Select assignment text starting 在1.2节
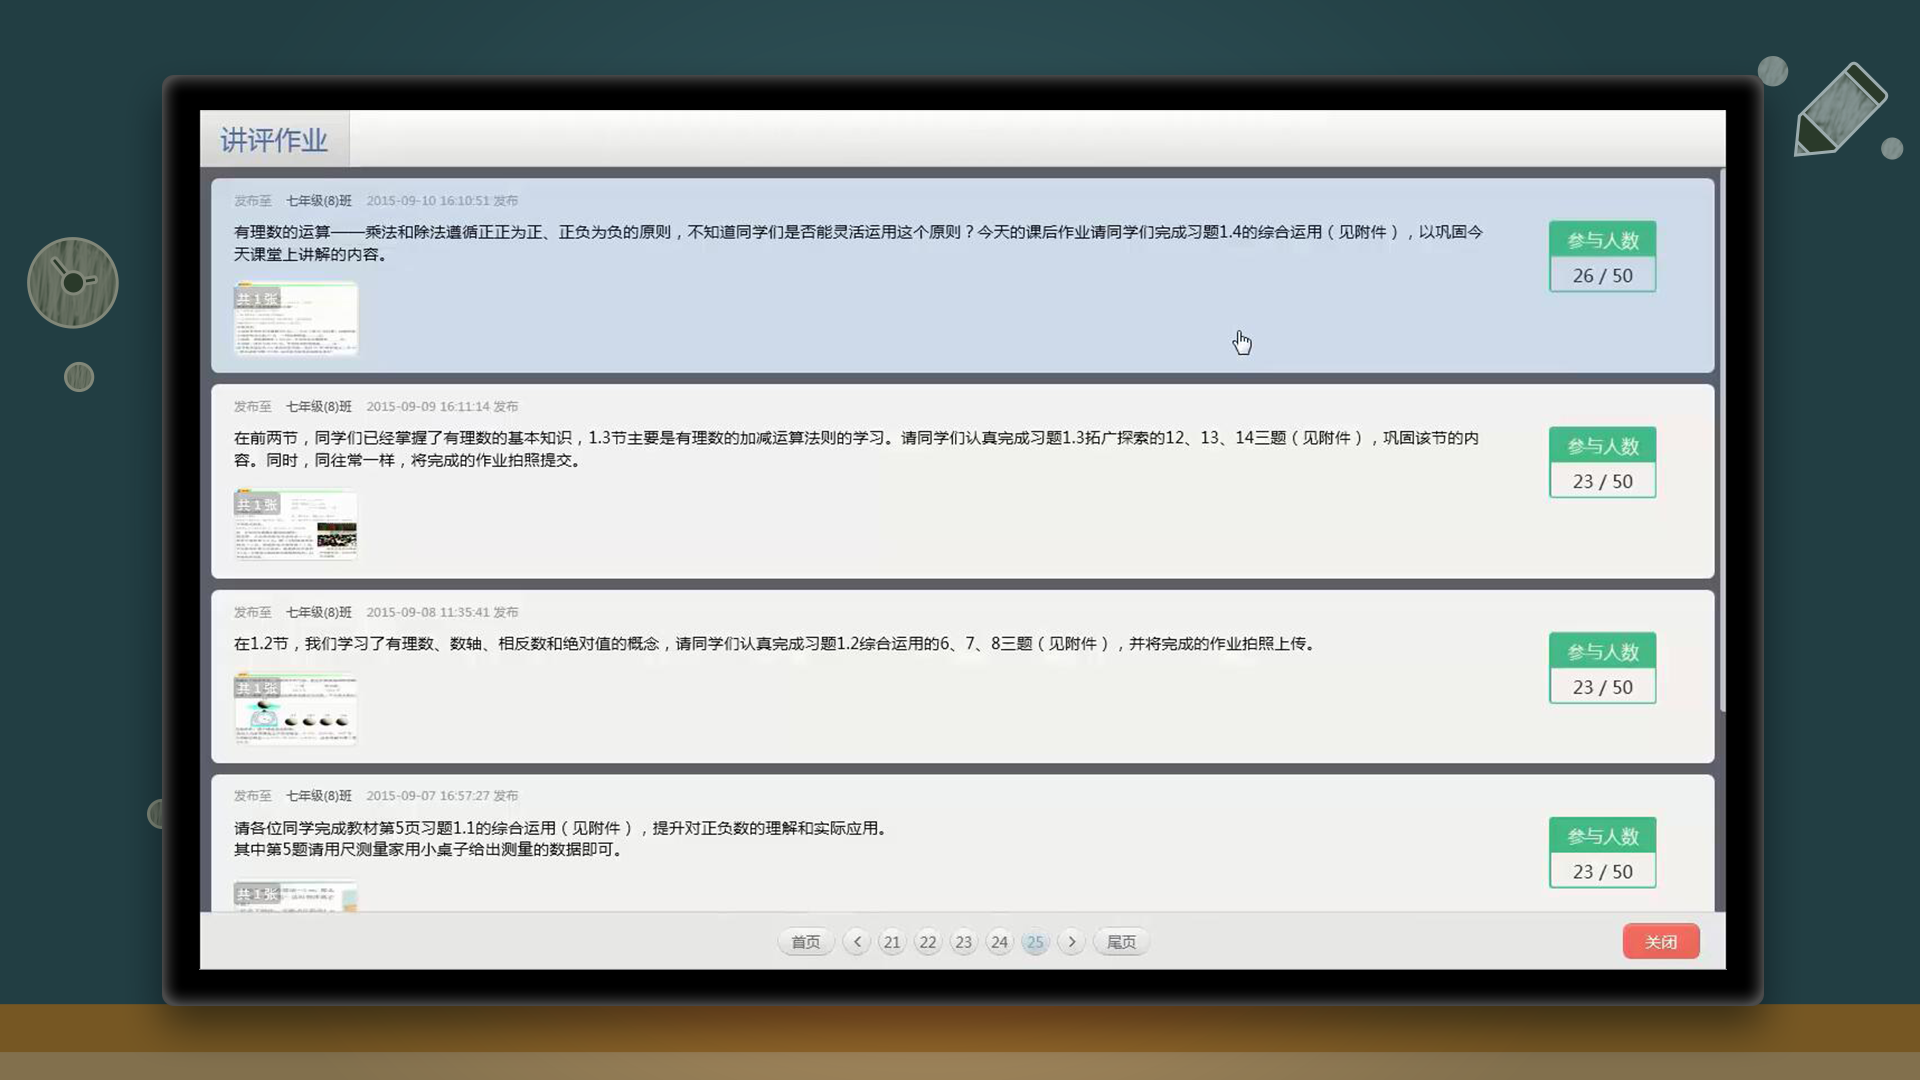 776,644
